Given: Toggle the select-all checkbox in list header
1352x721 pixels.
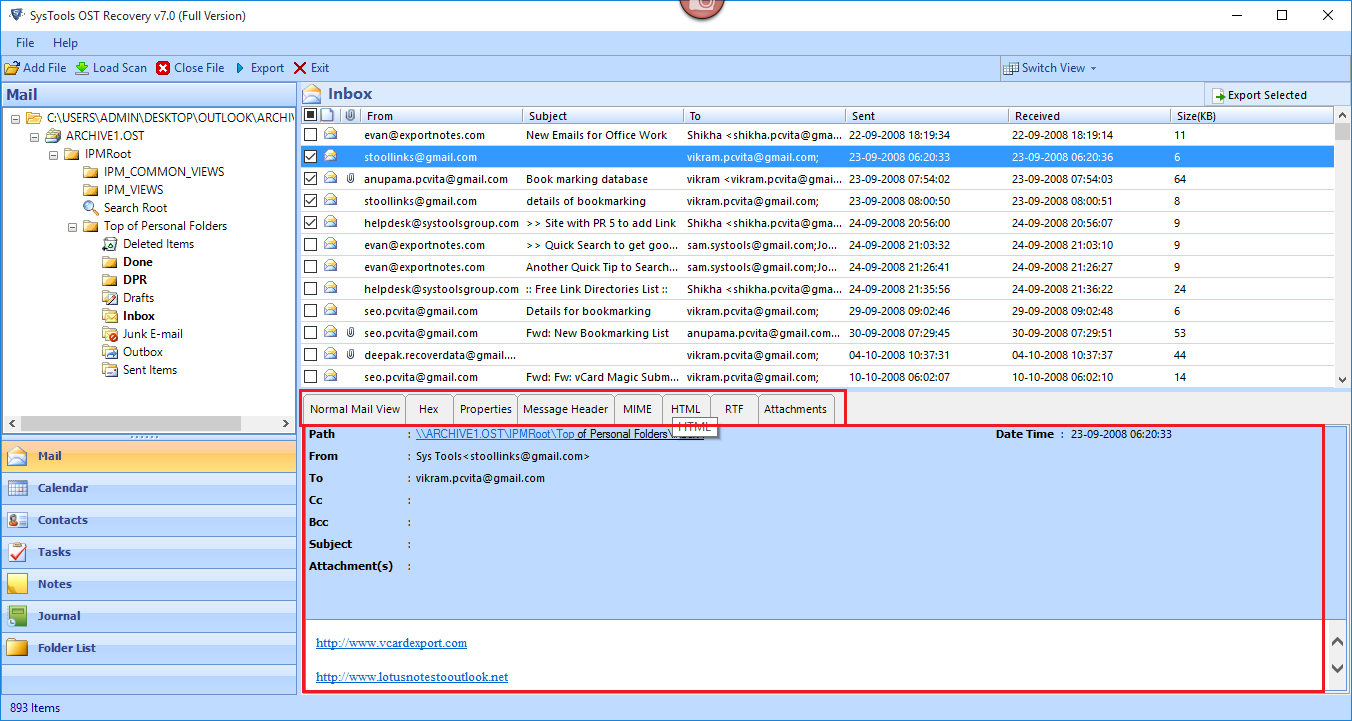Looking at the screenshot, I should [x=311, y=116].
